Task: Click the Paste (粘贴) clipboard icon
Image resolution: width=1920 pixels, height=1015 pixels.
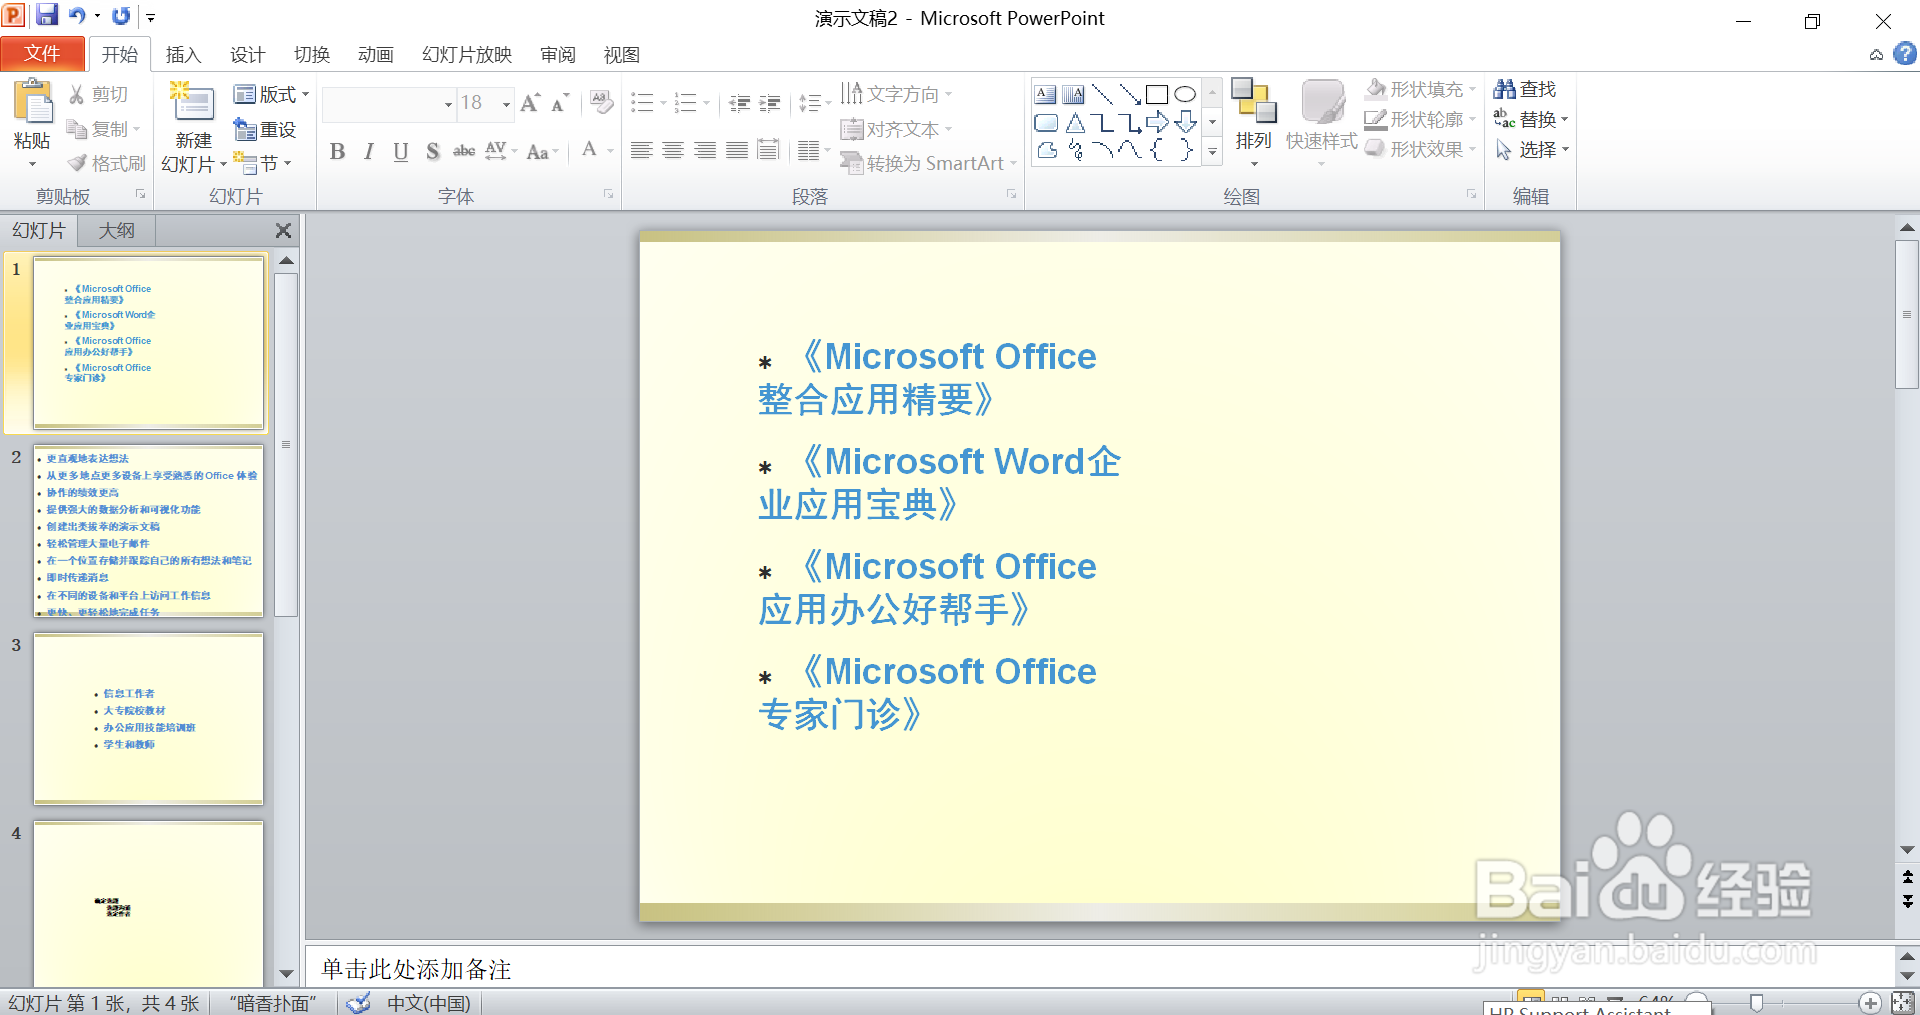Action: click(32, 102)
